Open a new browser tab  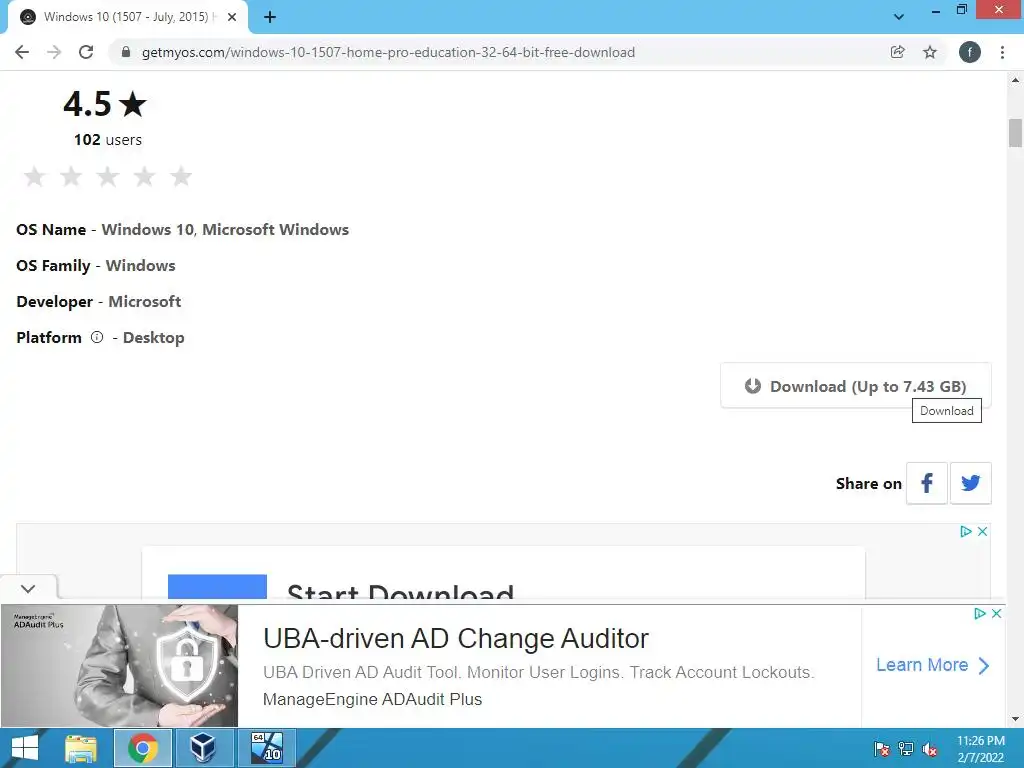click(270, 17)
